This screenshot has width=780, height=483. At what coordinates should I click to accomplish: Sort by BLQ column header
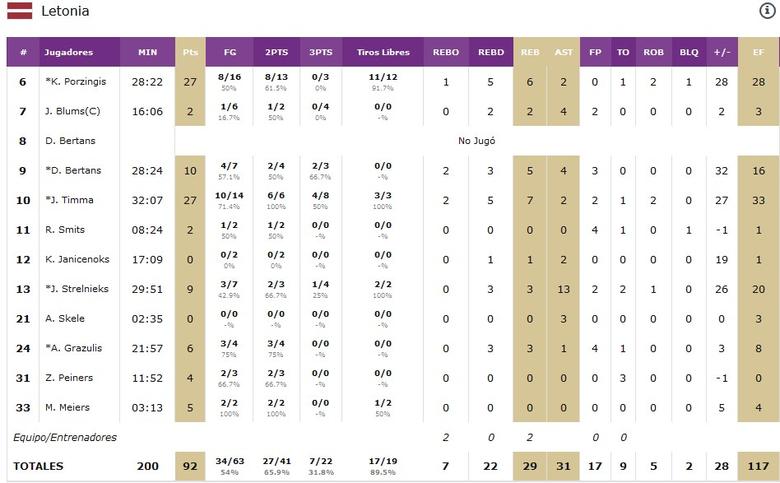tap(688, 52)
